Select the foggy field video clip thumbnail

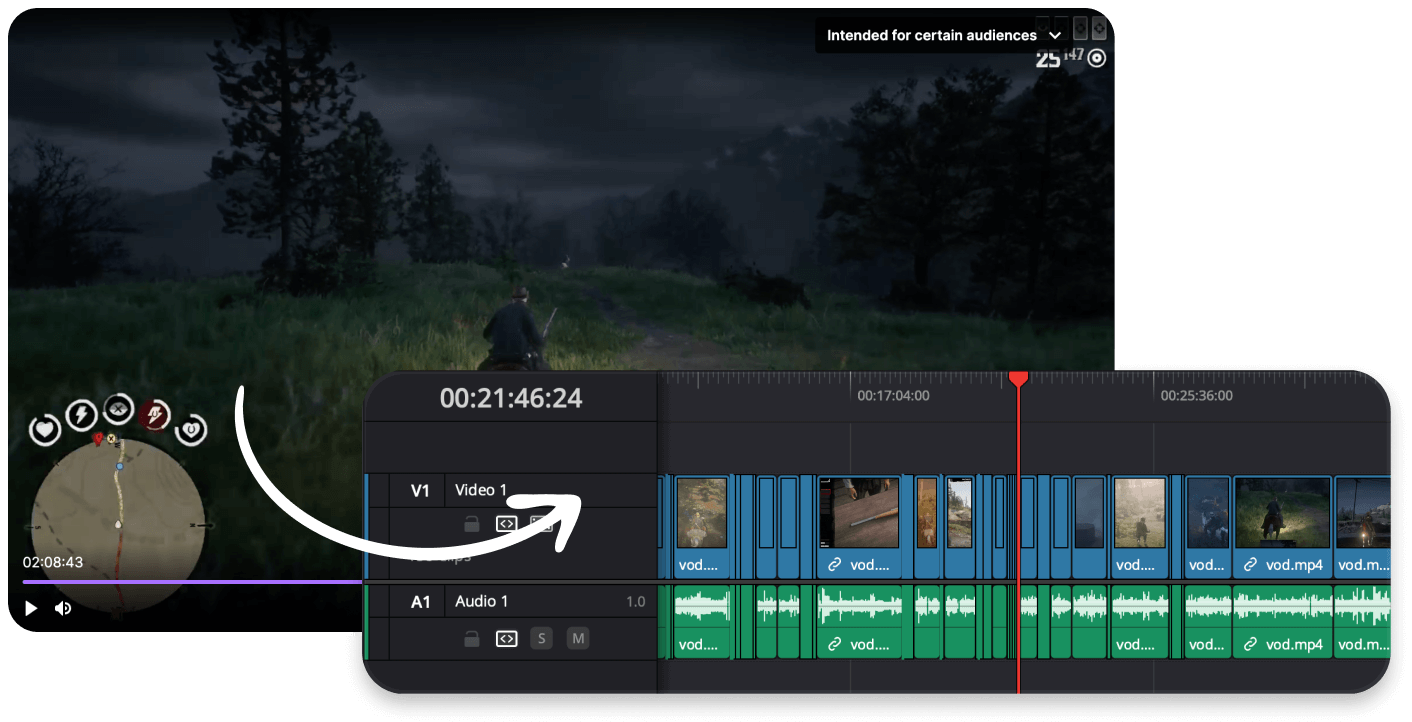coord(1139,513)
